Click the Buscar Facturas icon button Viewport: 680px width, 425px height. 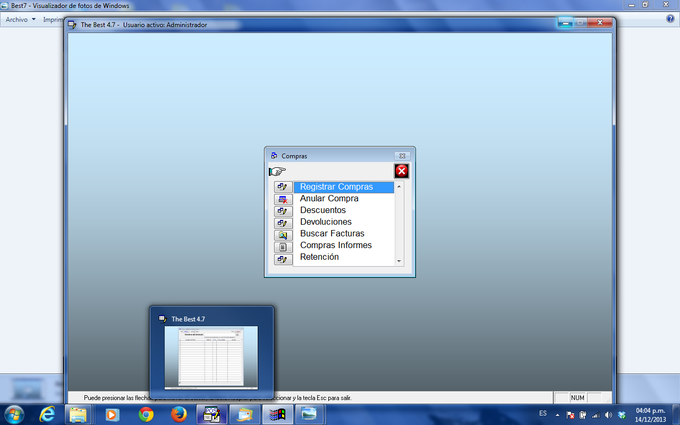283,235
